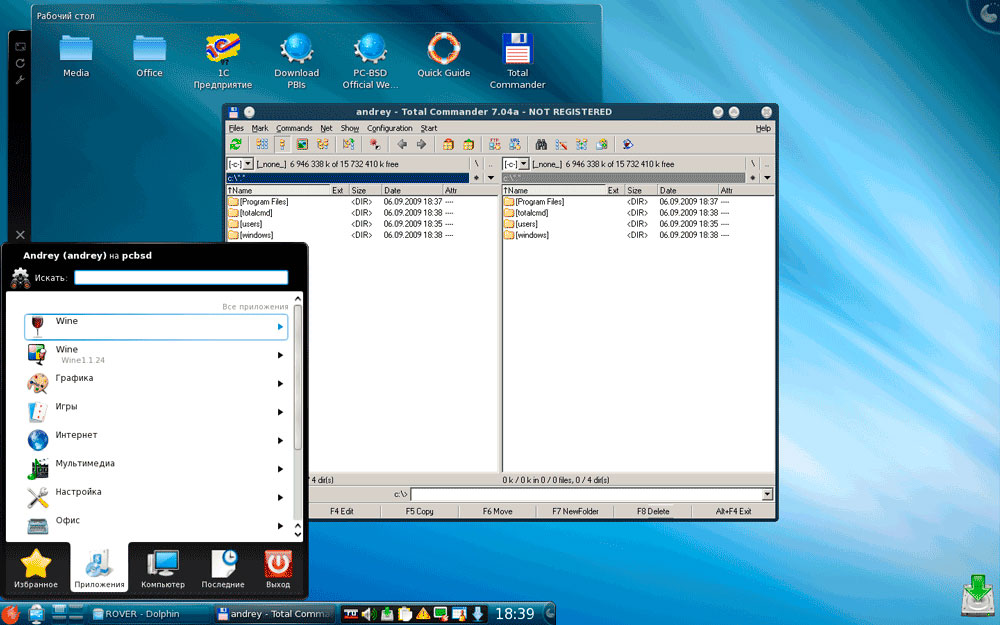Toggle Brief view mode in the toolbar
Screen dimensions: 1000x625
point(262,144)
